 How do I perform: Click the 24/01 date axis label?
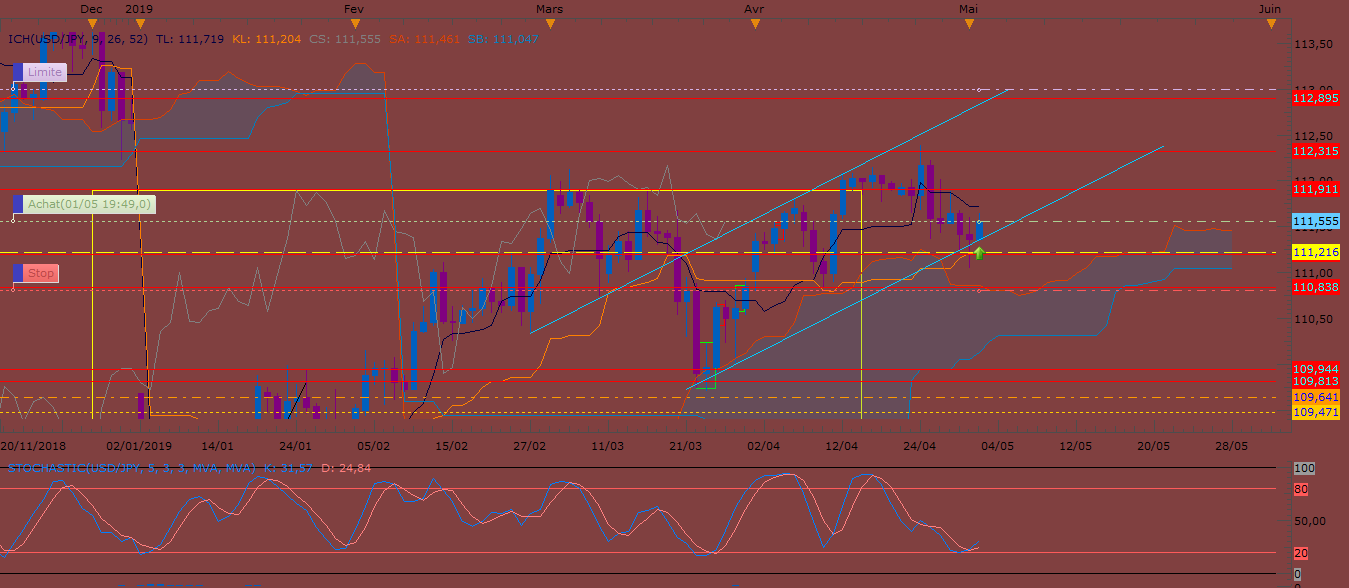[295, 446]
